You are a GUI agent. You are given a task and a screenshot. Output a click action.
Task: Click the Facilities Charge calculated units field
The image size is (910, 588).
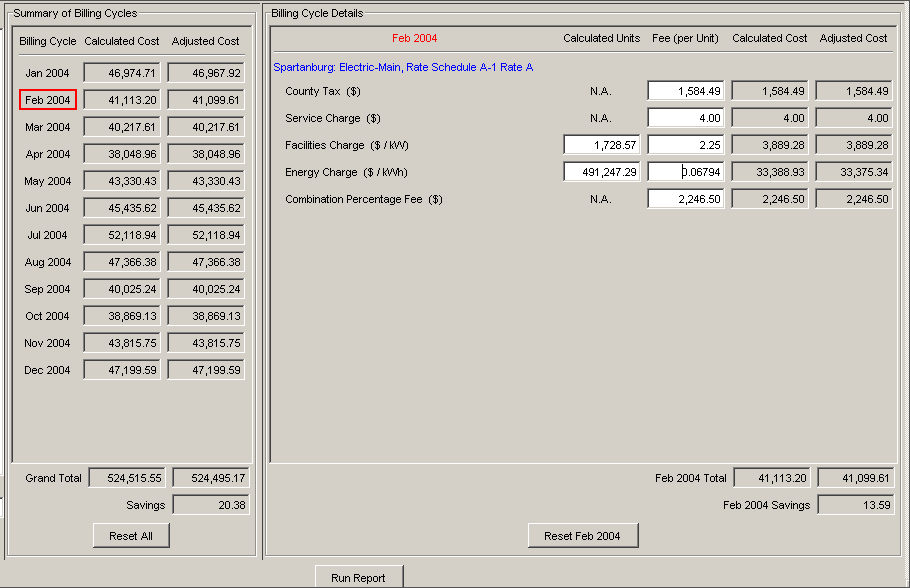tap(602, 145)
